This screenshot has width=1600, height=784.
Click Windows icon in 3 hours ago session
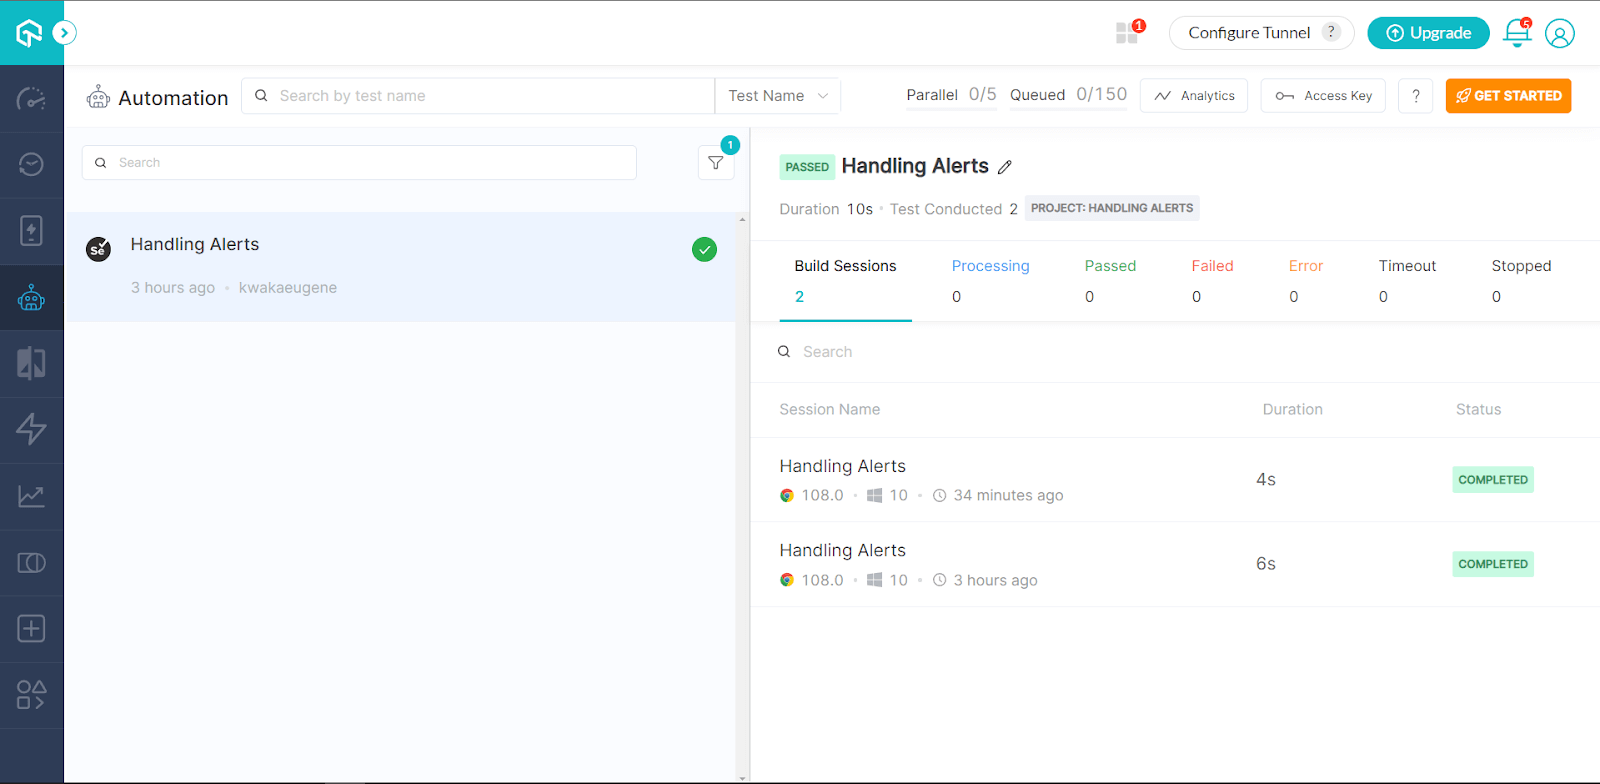(874, 580)
